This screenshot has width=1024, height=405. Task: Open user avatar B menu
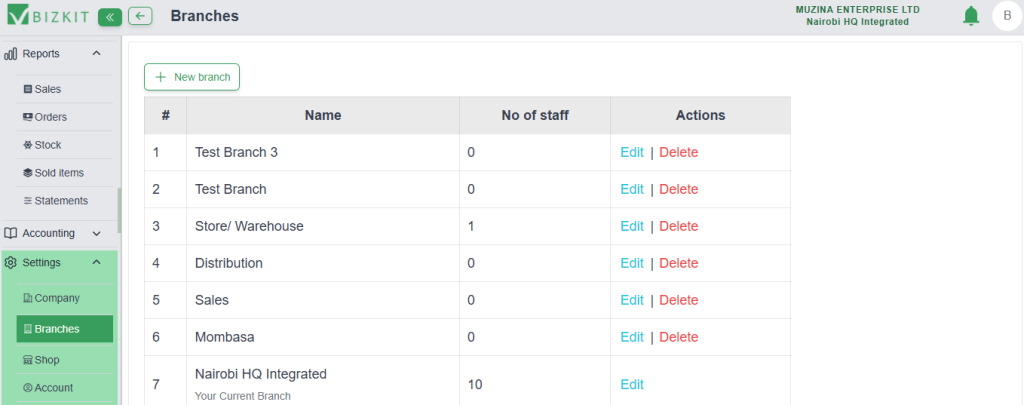(x=1006, y=16)
